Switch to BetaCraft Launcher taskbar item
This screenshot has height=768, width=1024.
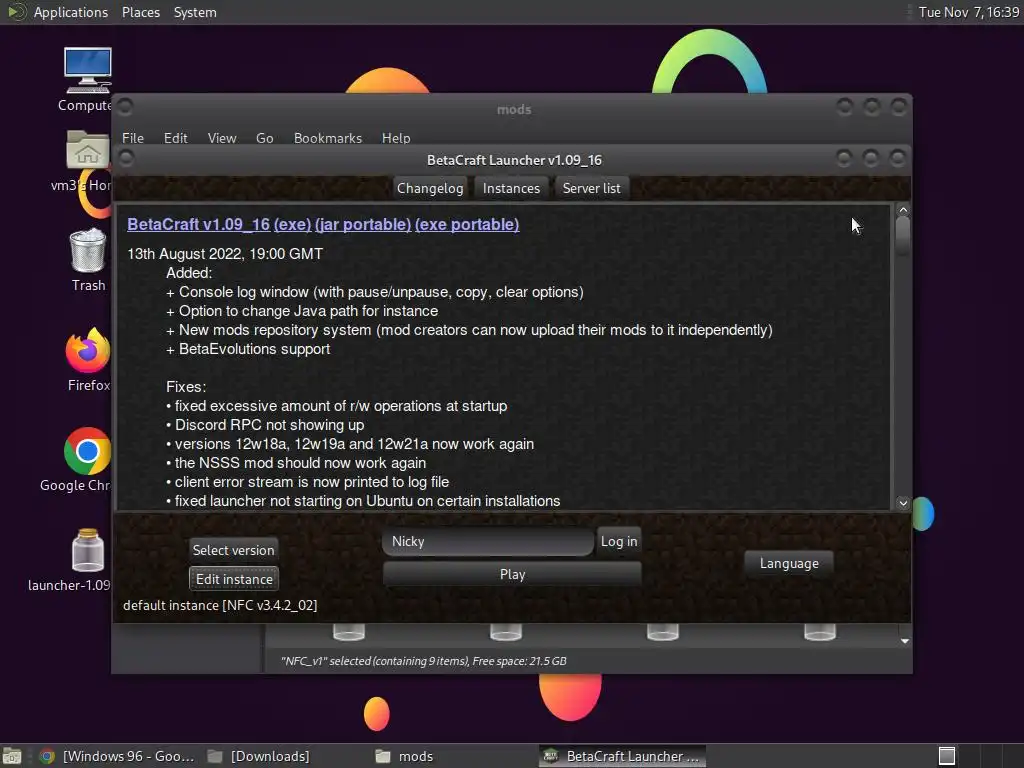(623, 756)
